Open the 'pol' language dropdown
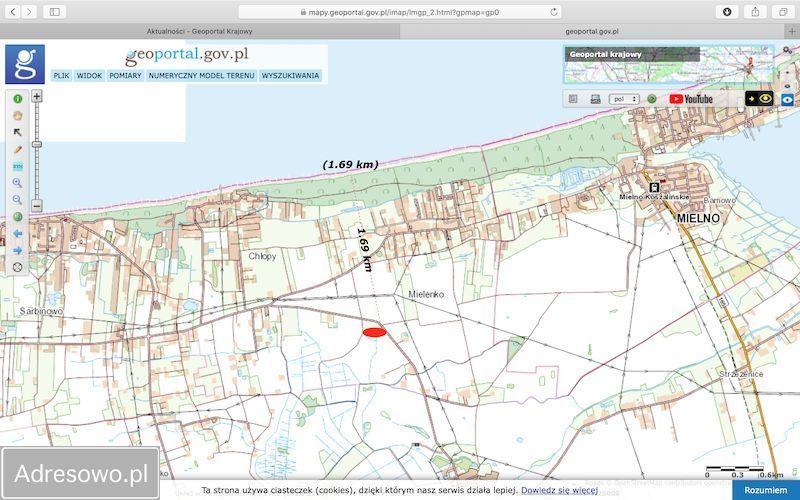The image size is (800, 500). pos(624,99)
